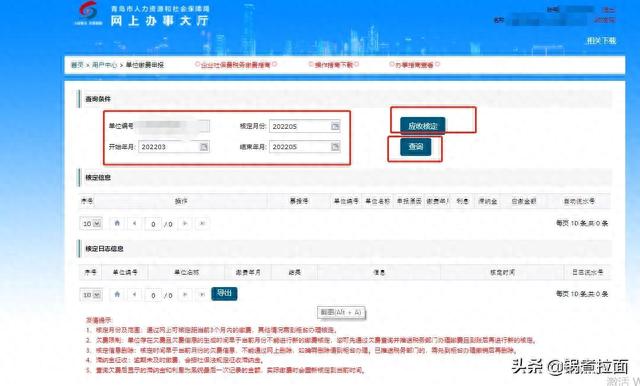Jump to last page in 核定信息 pager
Screen dimensions: 640x386
[x=202, y=223]
